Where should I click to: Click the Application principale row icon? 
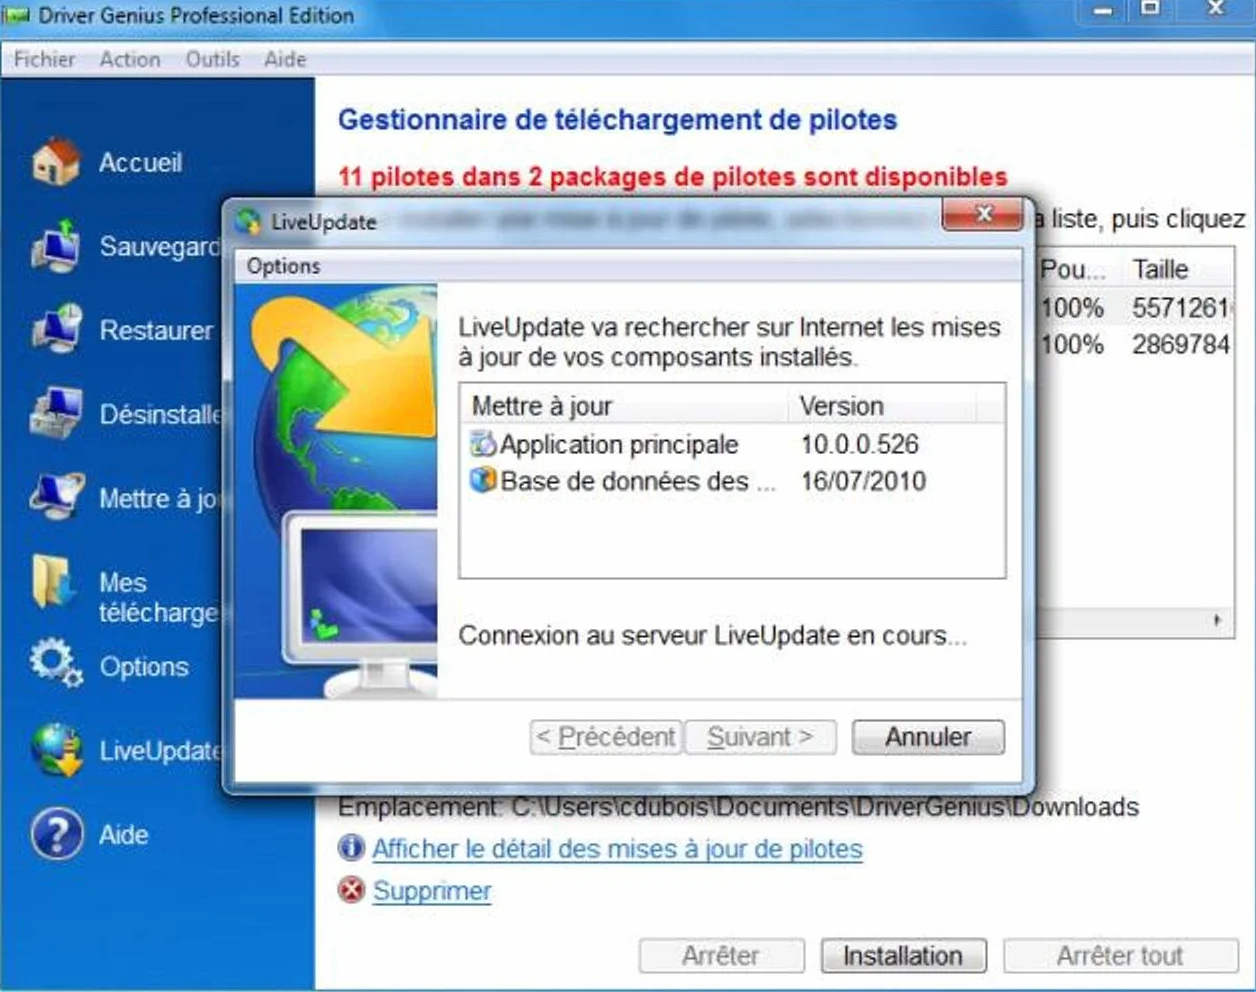pos(483,443)
